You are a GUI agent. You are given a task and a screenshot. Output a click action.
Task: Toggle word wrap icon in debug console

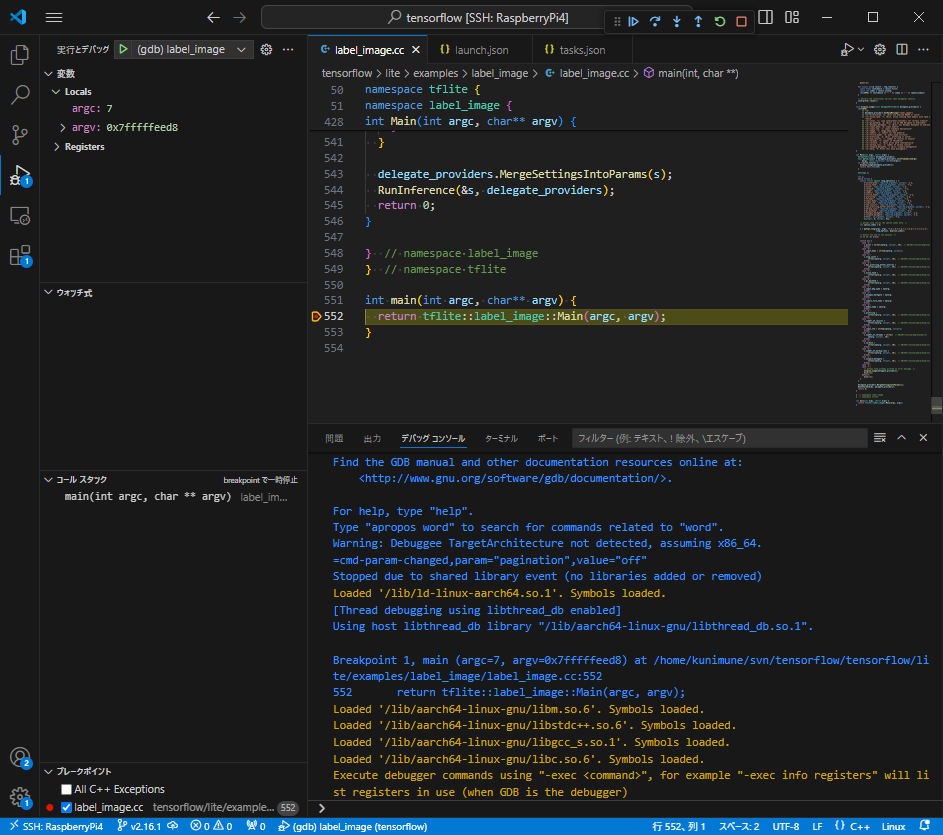click(880, 438)
